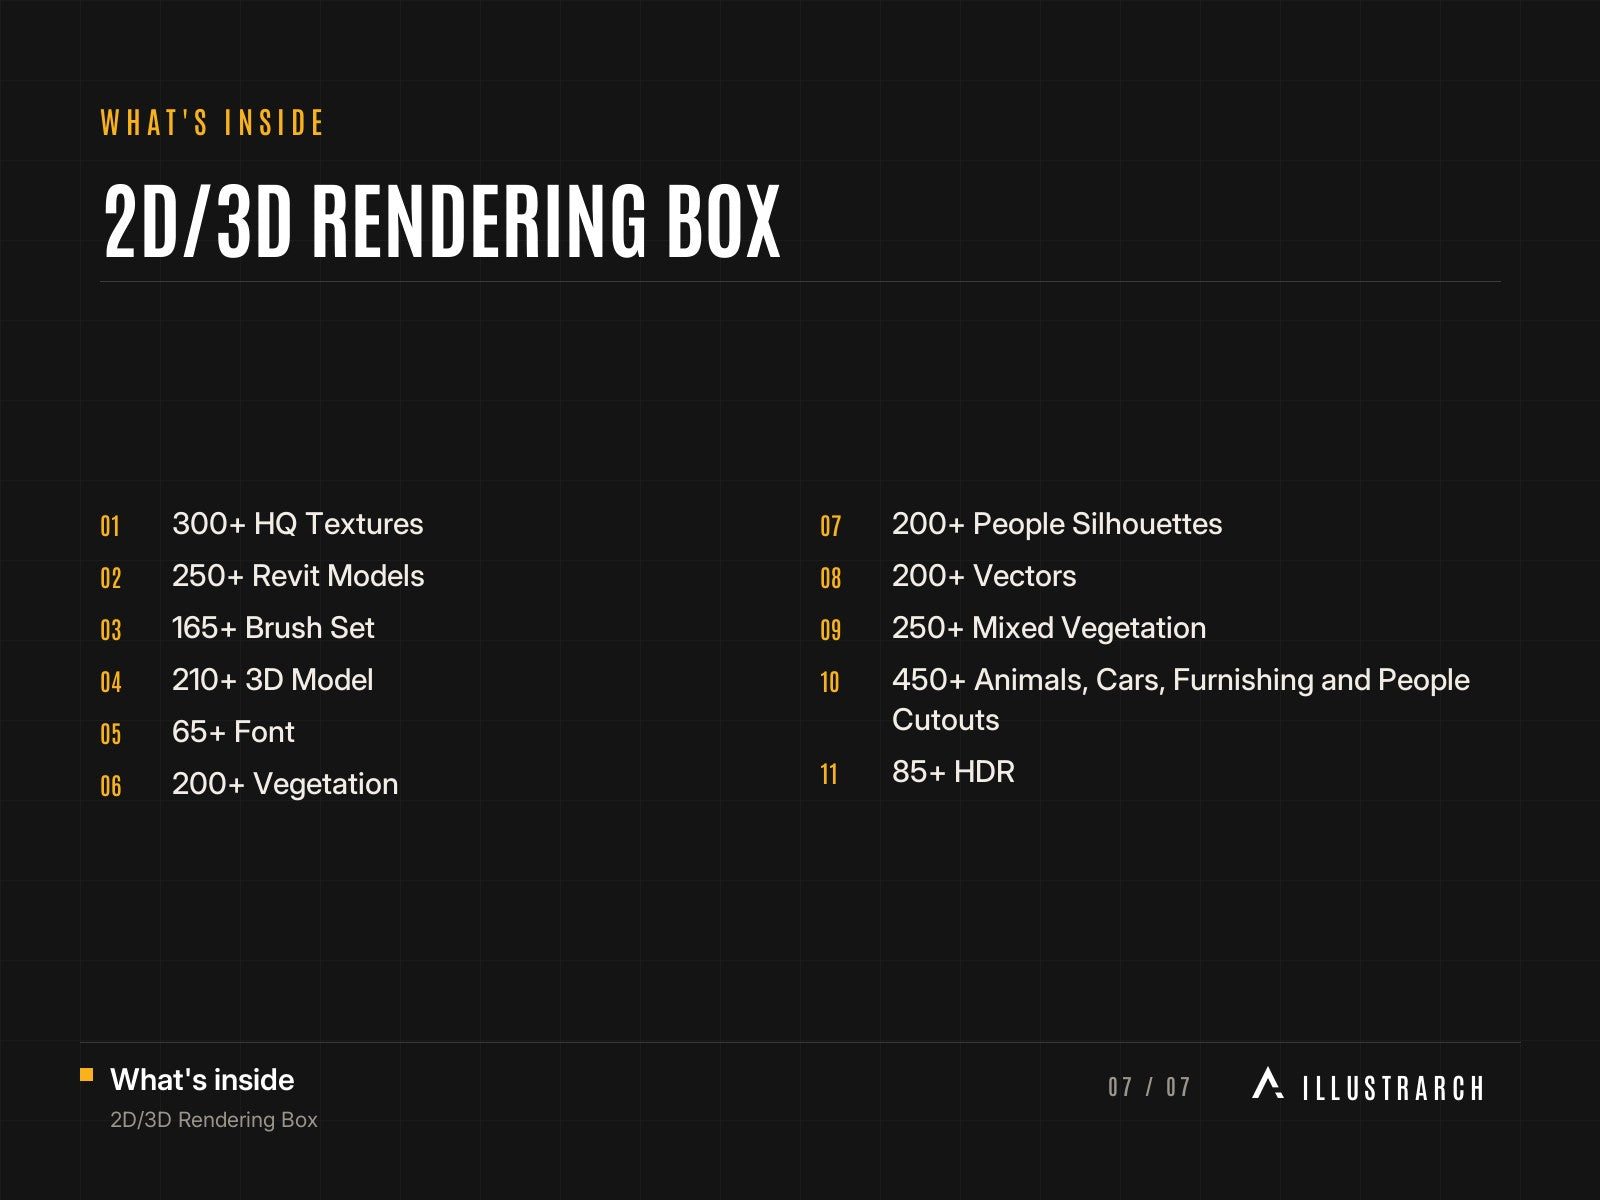Select the '85+ HDR' item
Image resolution: width=1600 pixels, height=1200 pixels.
(x=953, y=772)
